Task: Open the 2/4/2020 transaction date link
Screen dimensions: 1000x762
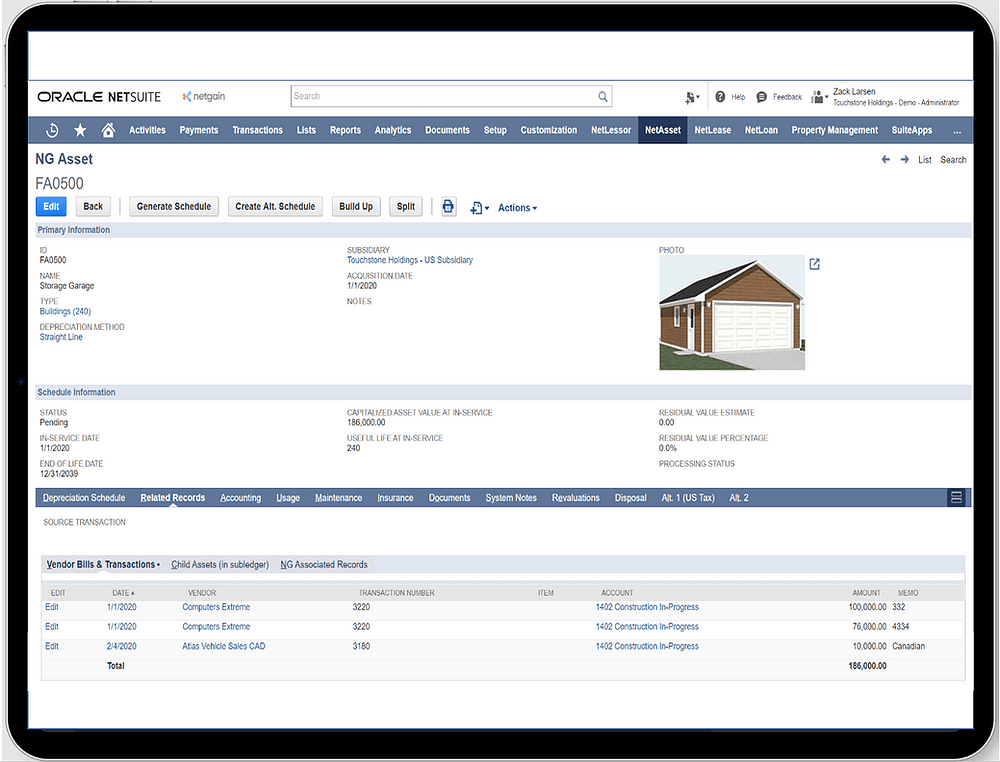Action: tap(121, 647)
